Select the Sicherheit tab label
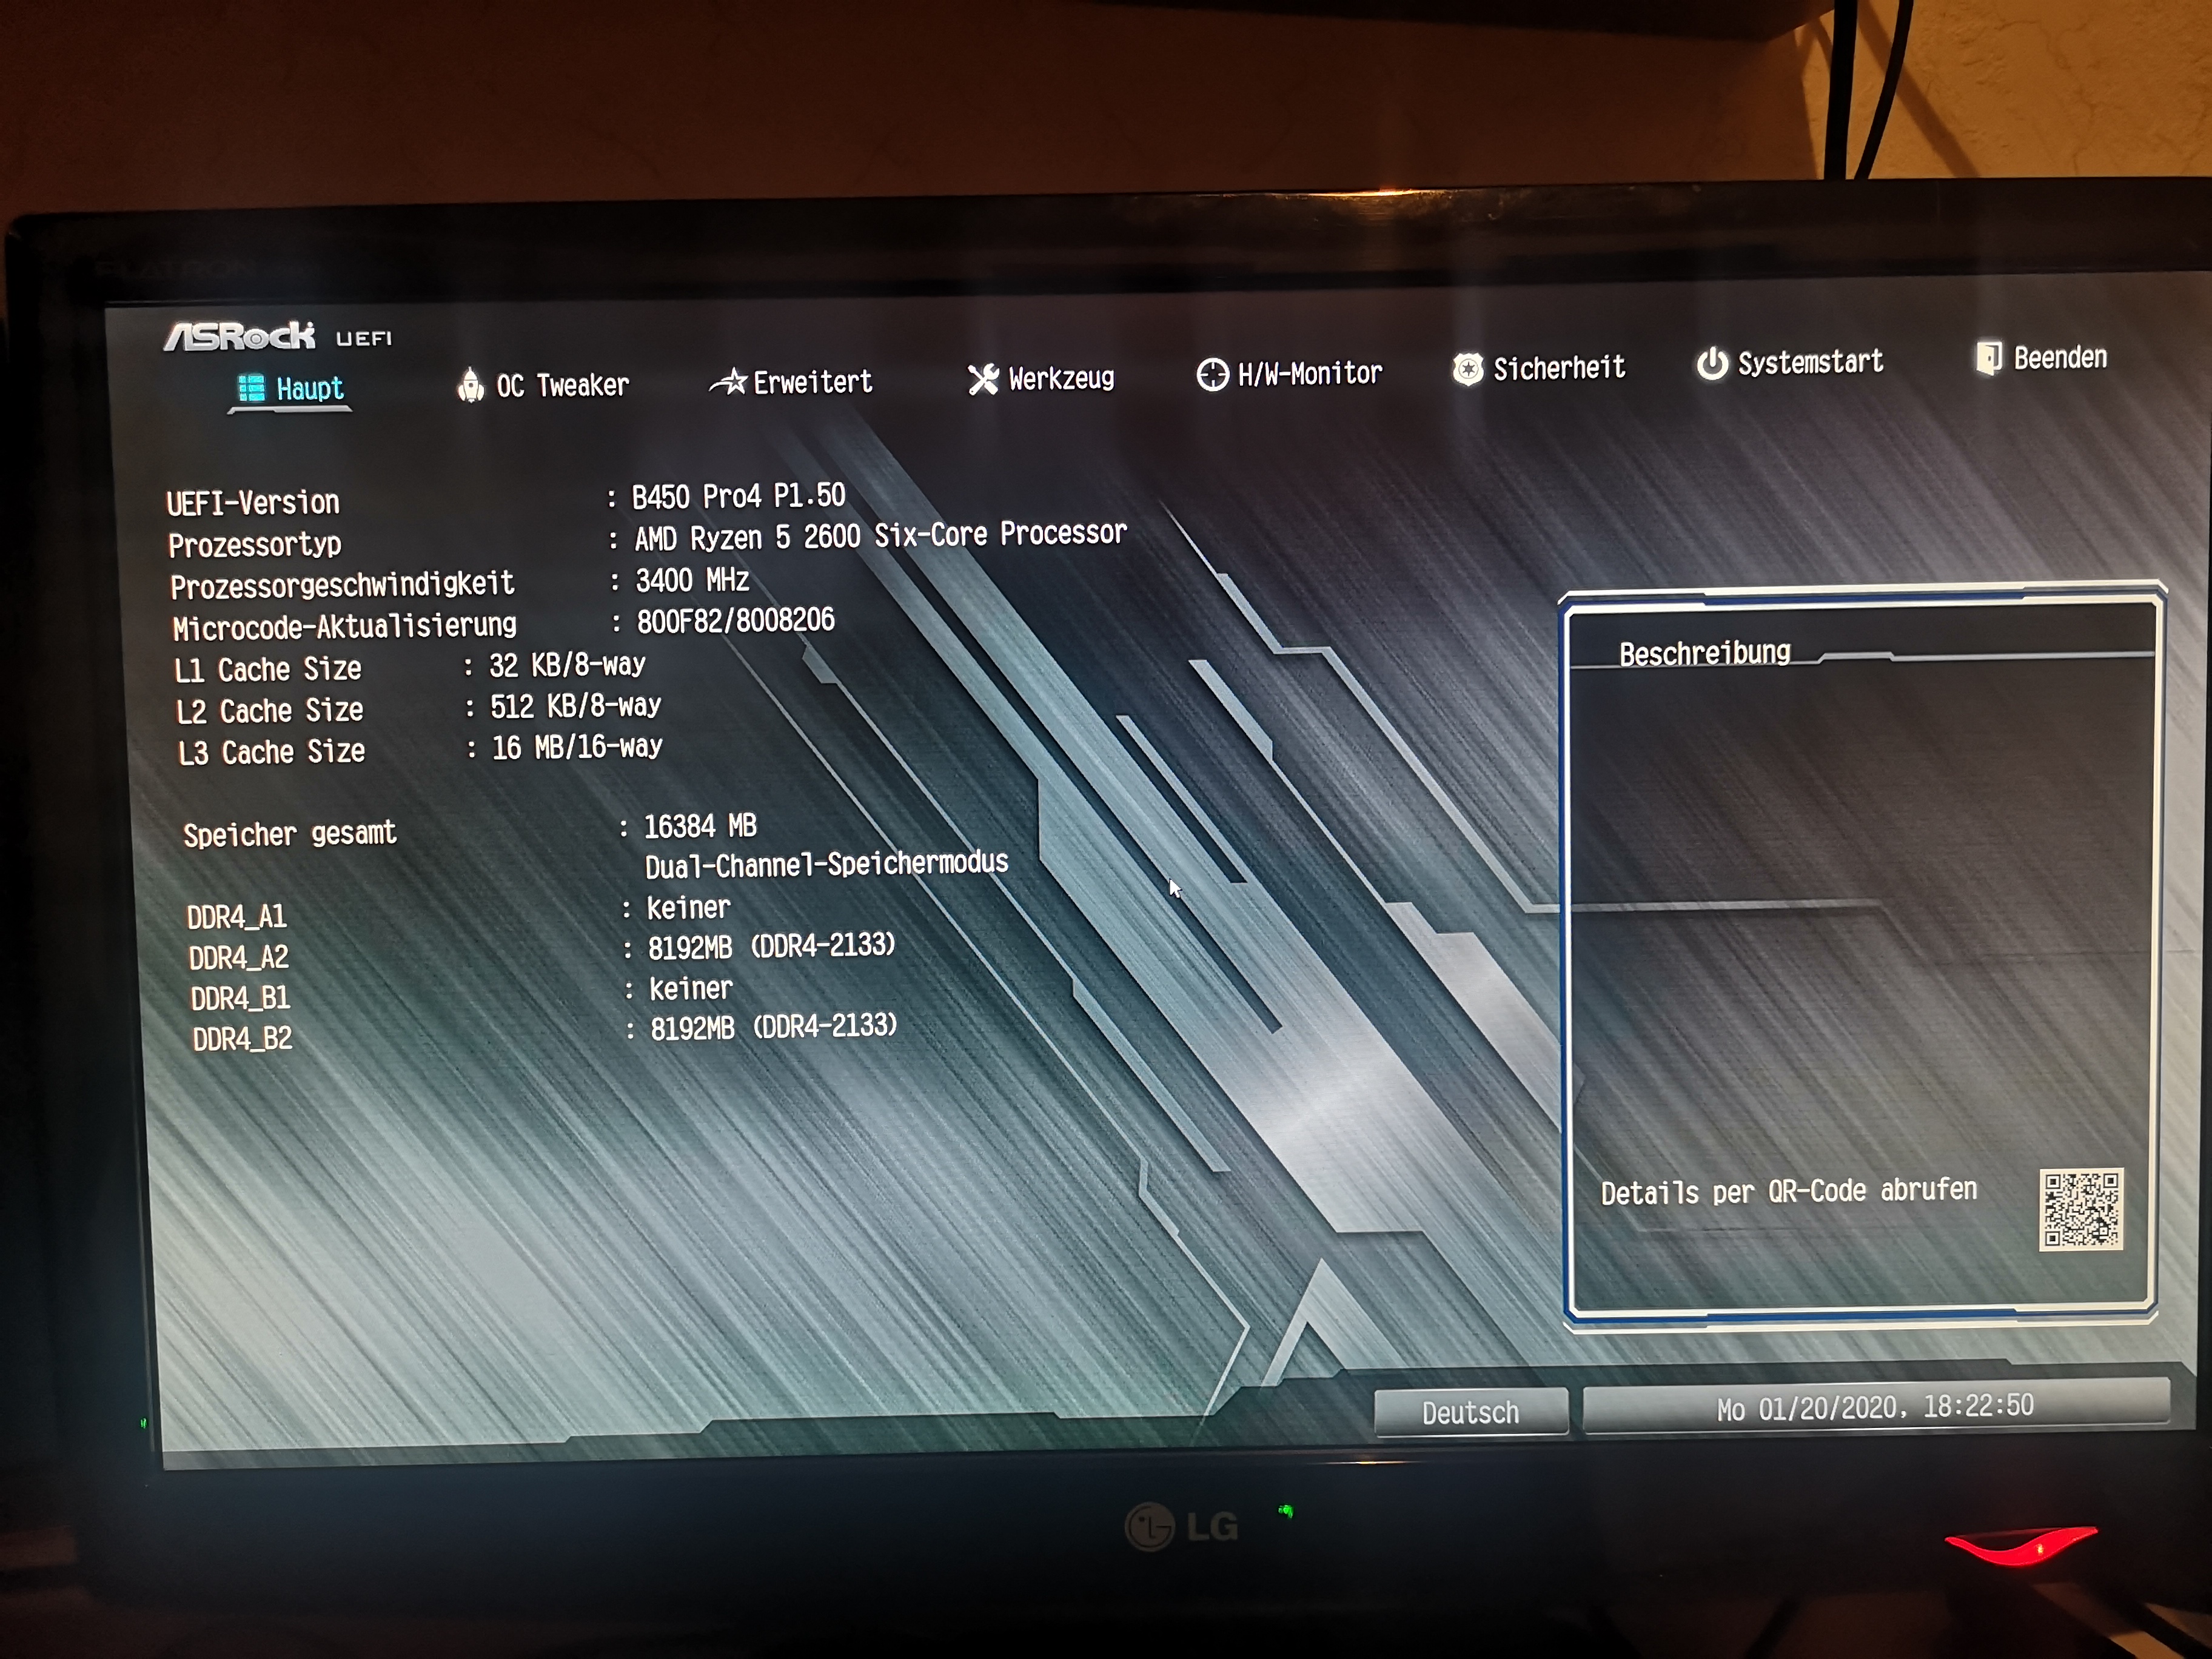The height and width of the screenshot is (1659, 2212). point(1559,368)
